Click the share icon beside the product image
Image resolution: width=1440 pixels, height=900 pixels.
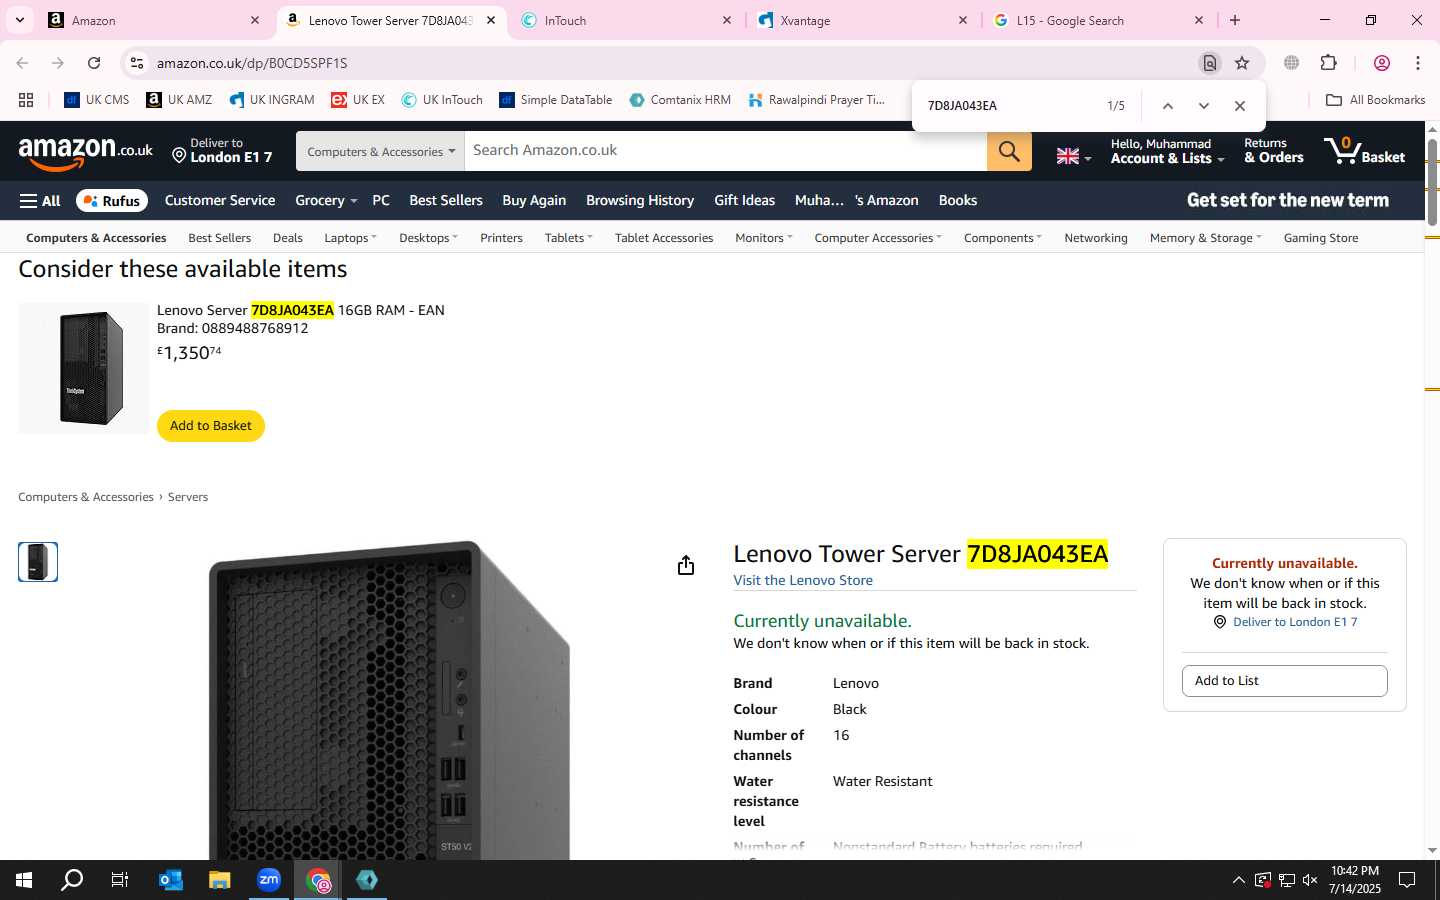pyautogui.click(x=686, y=566)
